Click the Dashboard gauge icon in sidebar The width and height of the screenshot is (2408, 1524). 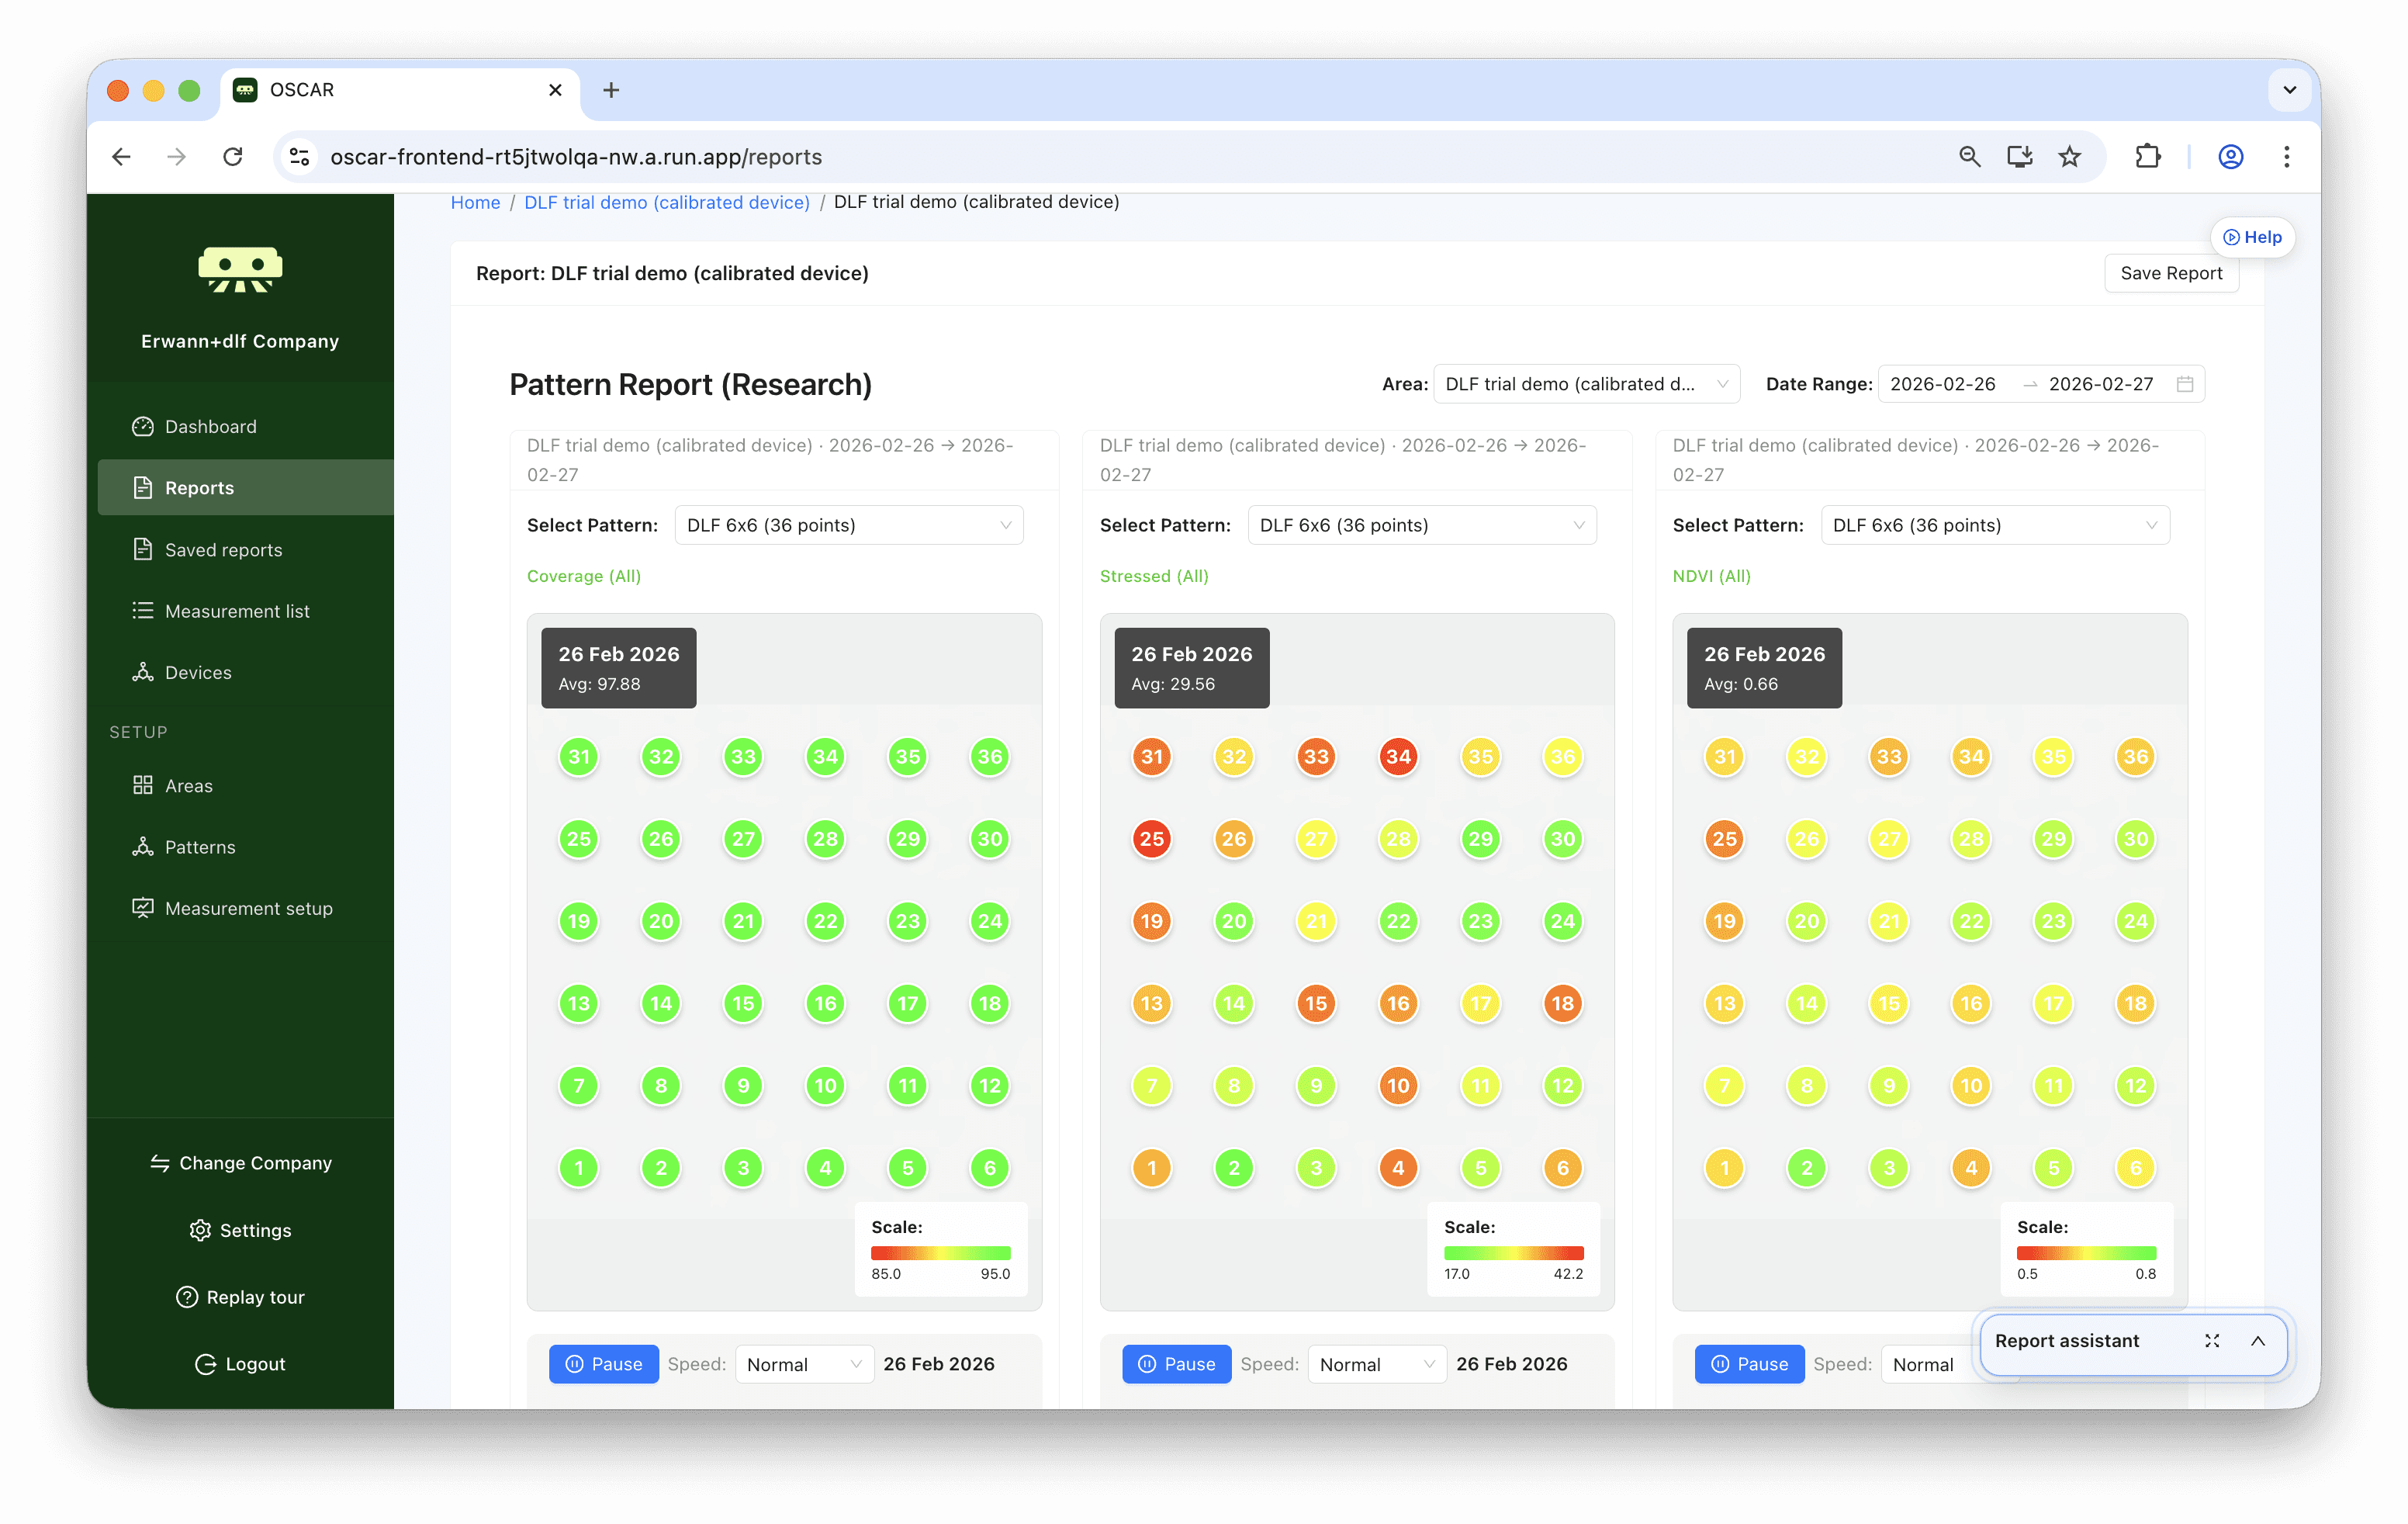coord(143,427)
